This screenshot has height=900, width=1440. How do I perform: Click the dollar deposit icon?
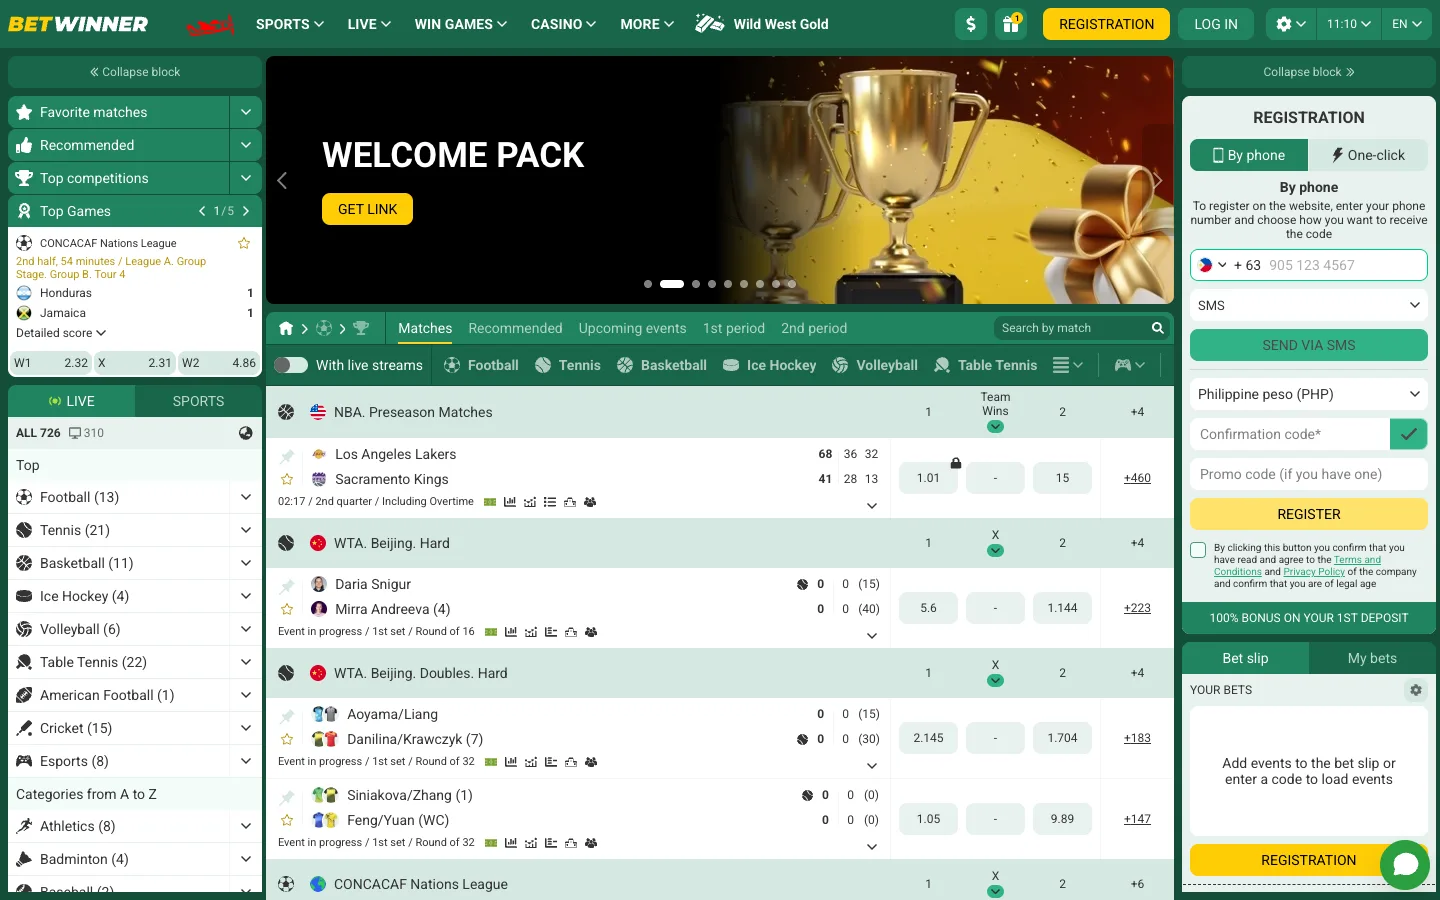(x=971, y=24)
